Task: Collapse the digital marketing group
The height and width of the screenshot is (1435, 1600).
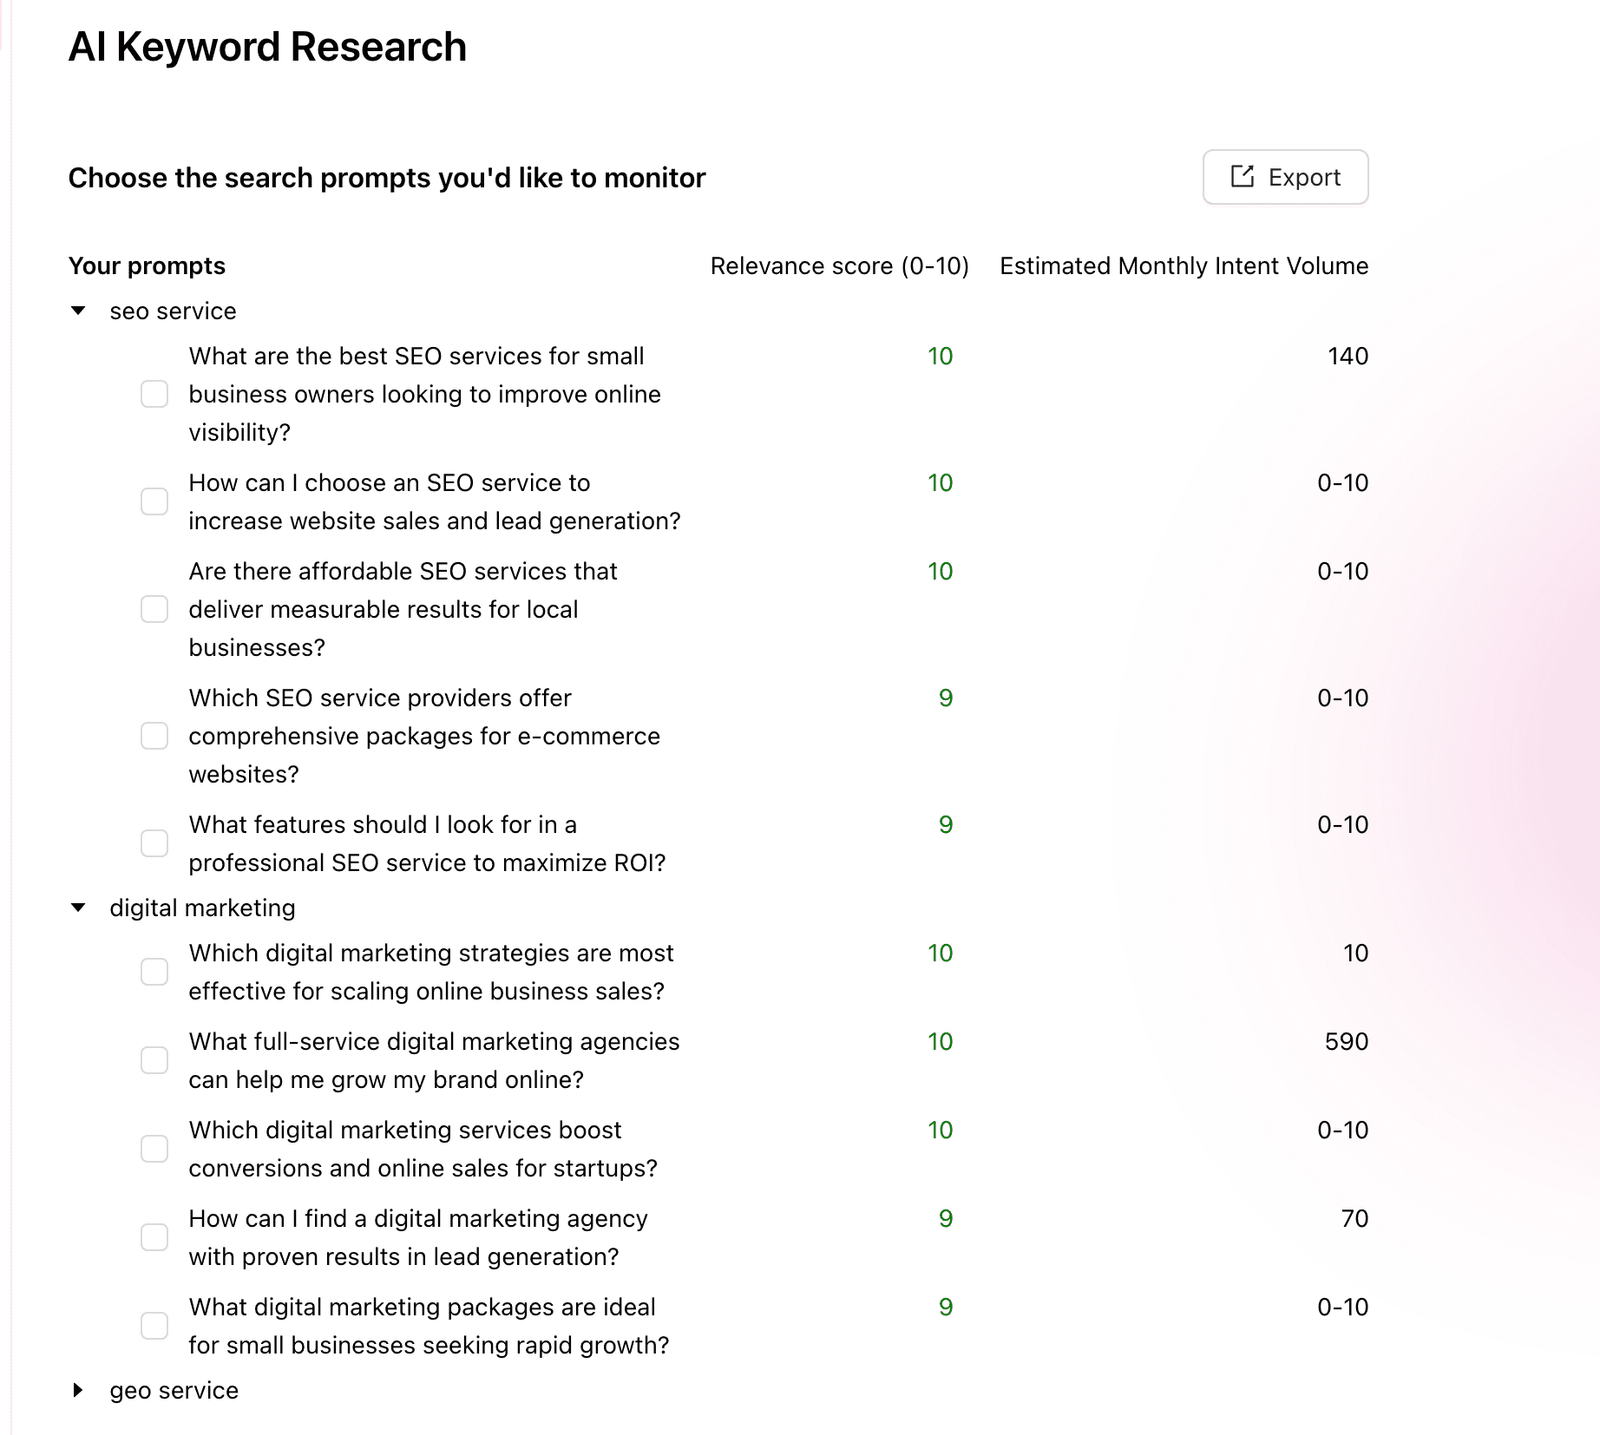Action: (x=78, y=908)
